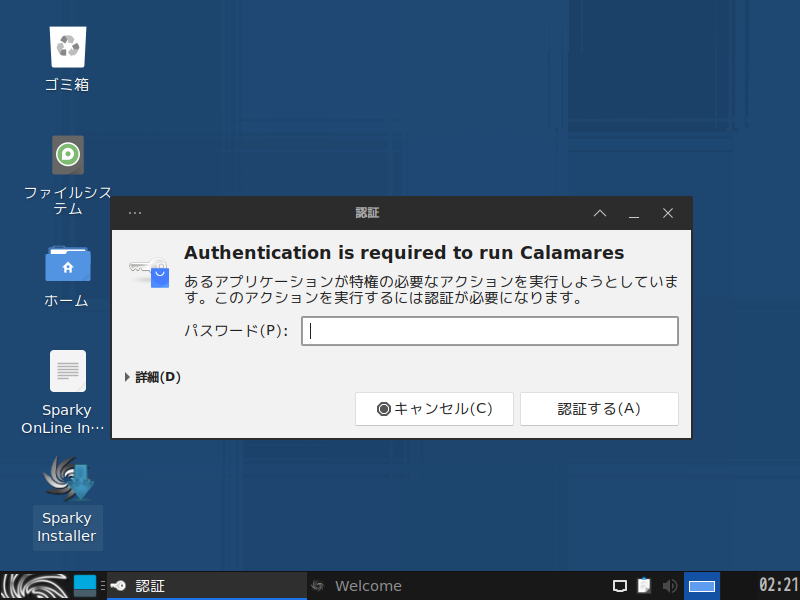Expand the 詳細(D) details section

153,377
